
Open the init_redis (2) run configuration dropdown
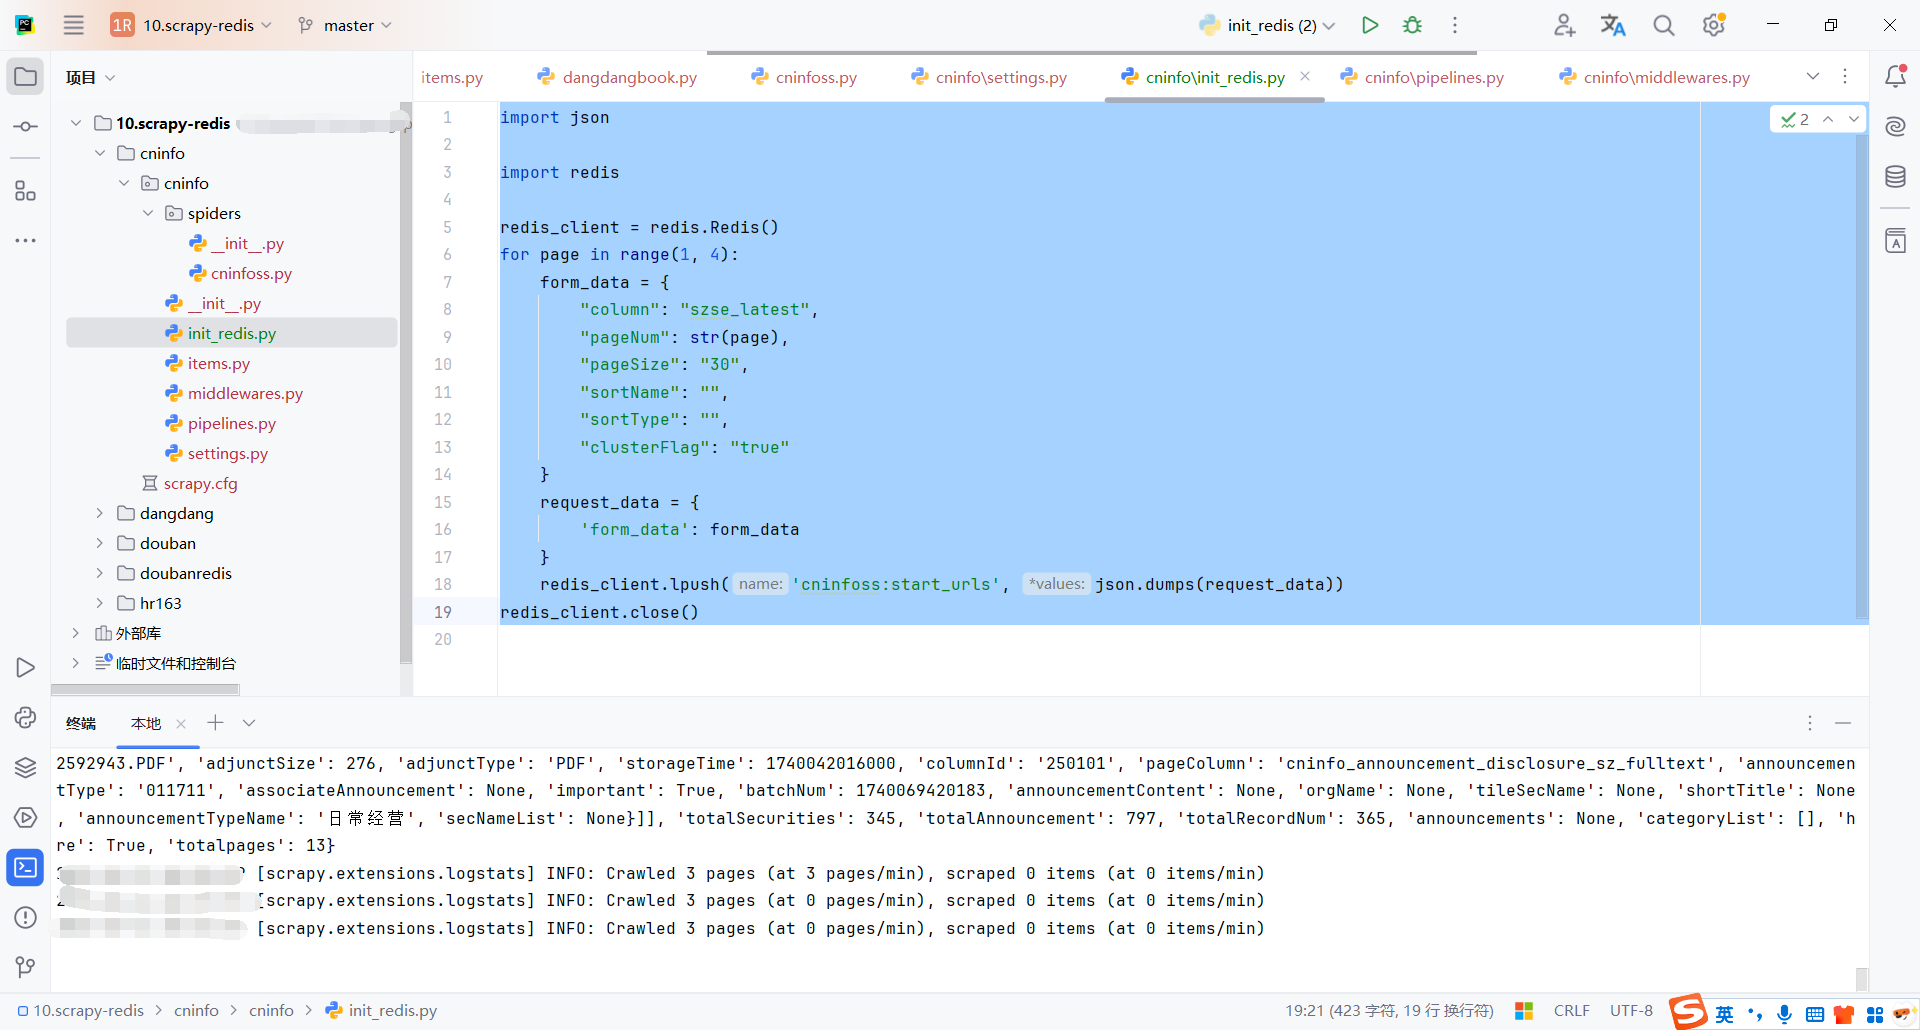tap(1267, 25)
